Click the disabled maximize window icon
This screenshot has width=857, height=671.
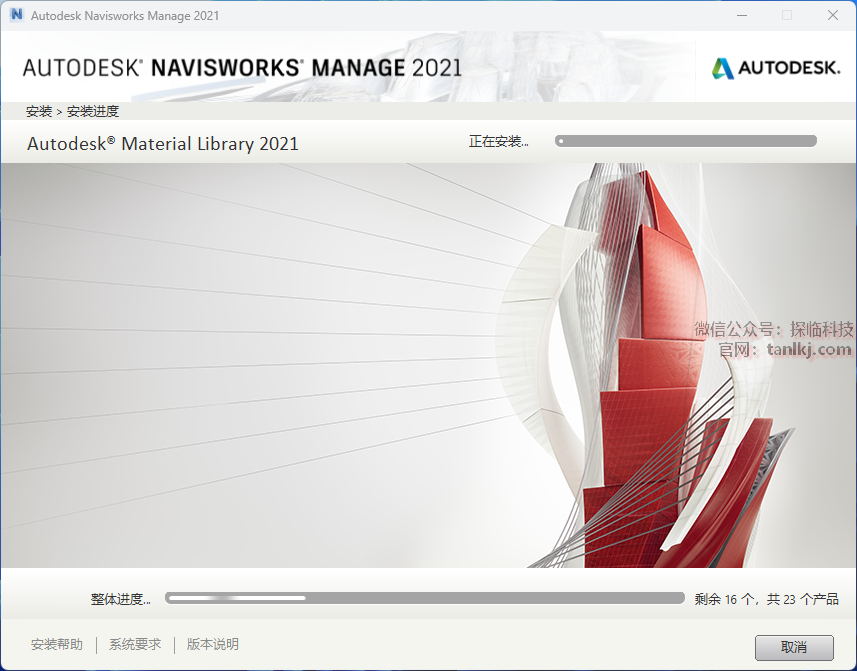point(787,15)
